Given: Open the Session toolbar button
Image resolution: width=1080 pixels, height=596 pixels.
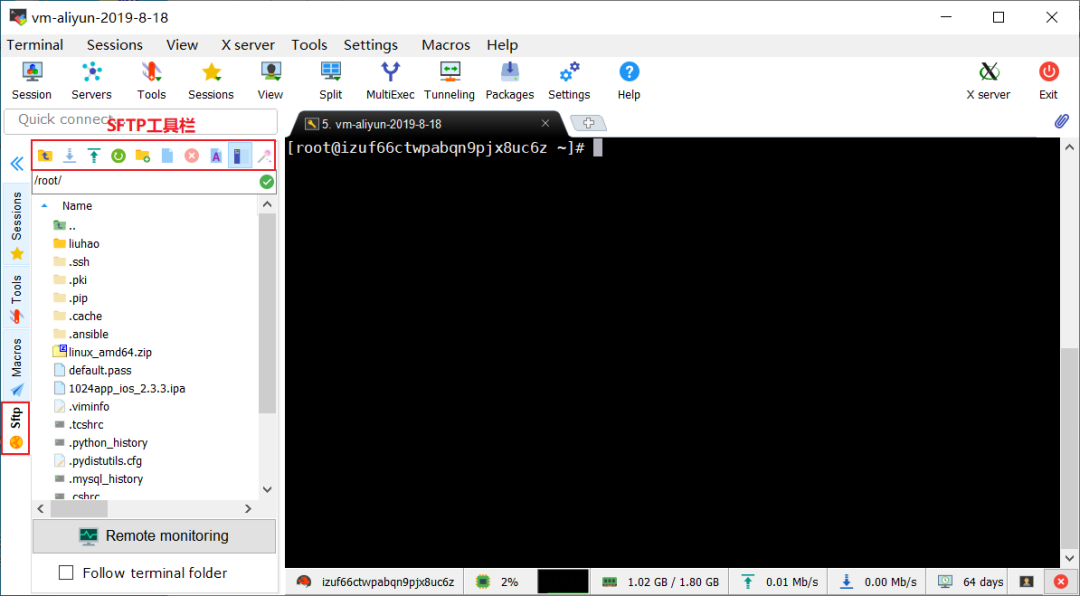Looking at the screenshot, I should coord(32,81).
